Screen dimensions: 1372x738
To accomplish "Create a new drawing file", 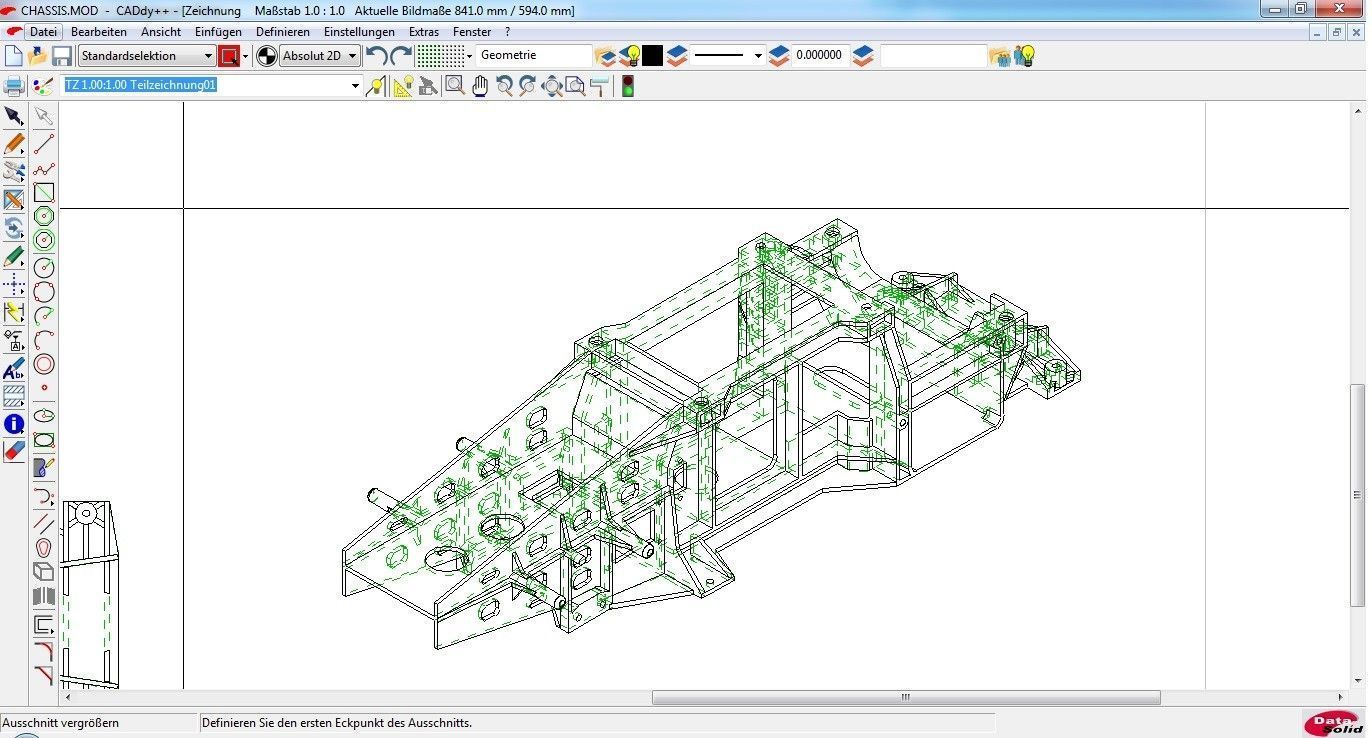I will coord(14,56).
